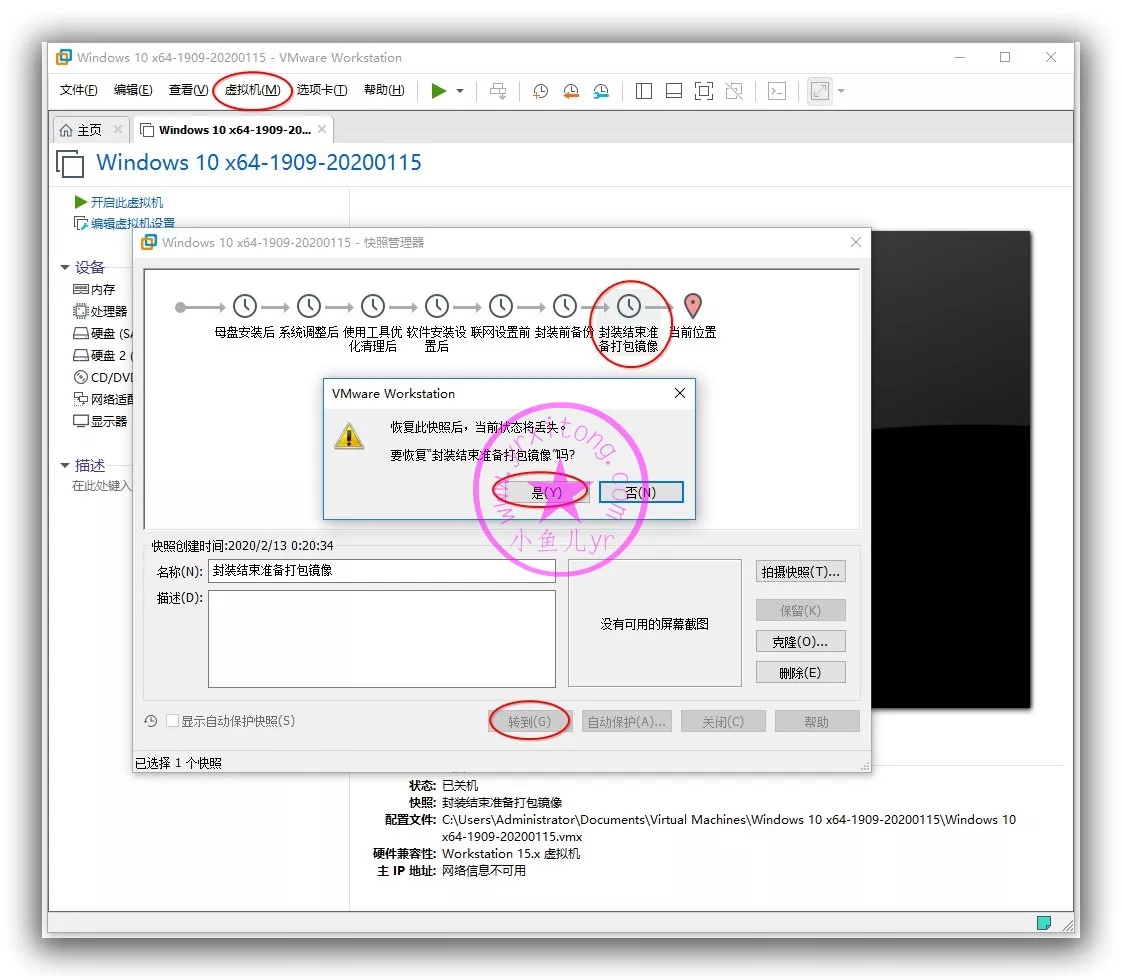Click the green power on play icon
1122x980 pixels.
coord(438,91)
